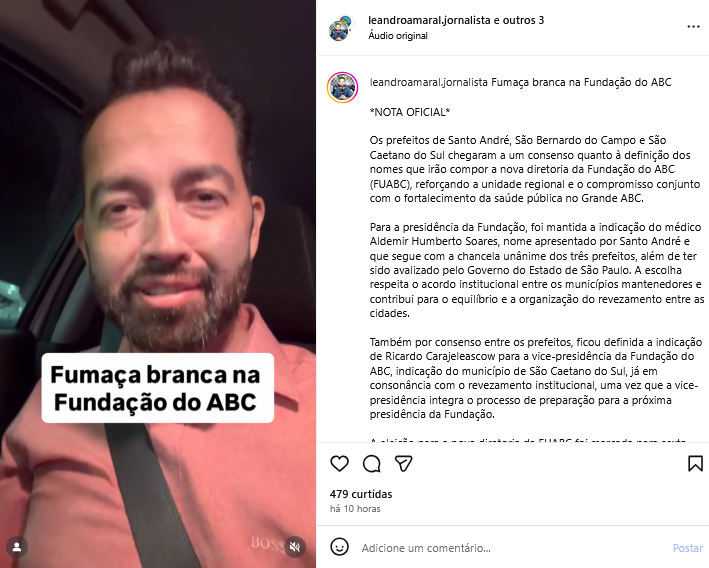Click profile avatar in post header
Viewport: 709px width, 568px height.
[341, 28]
